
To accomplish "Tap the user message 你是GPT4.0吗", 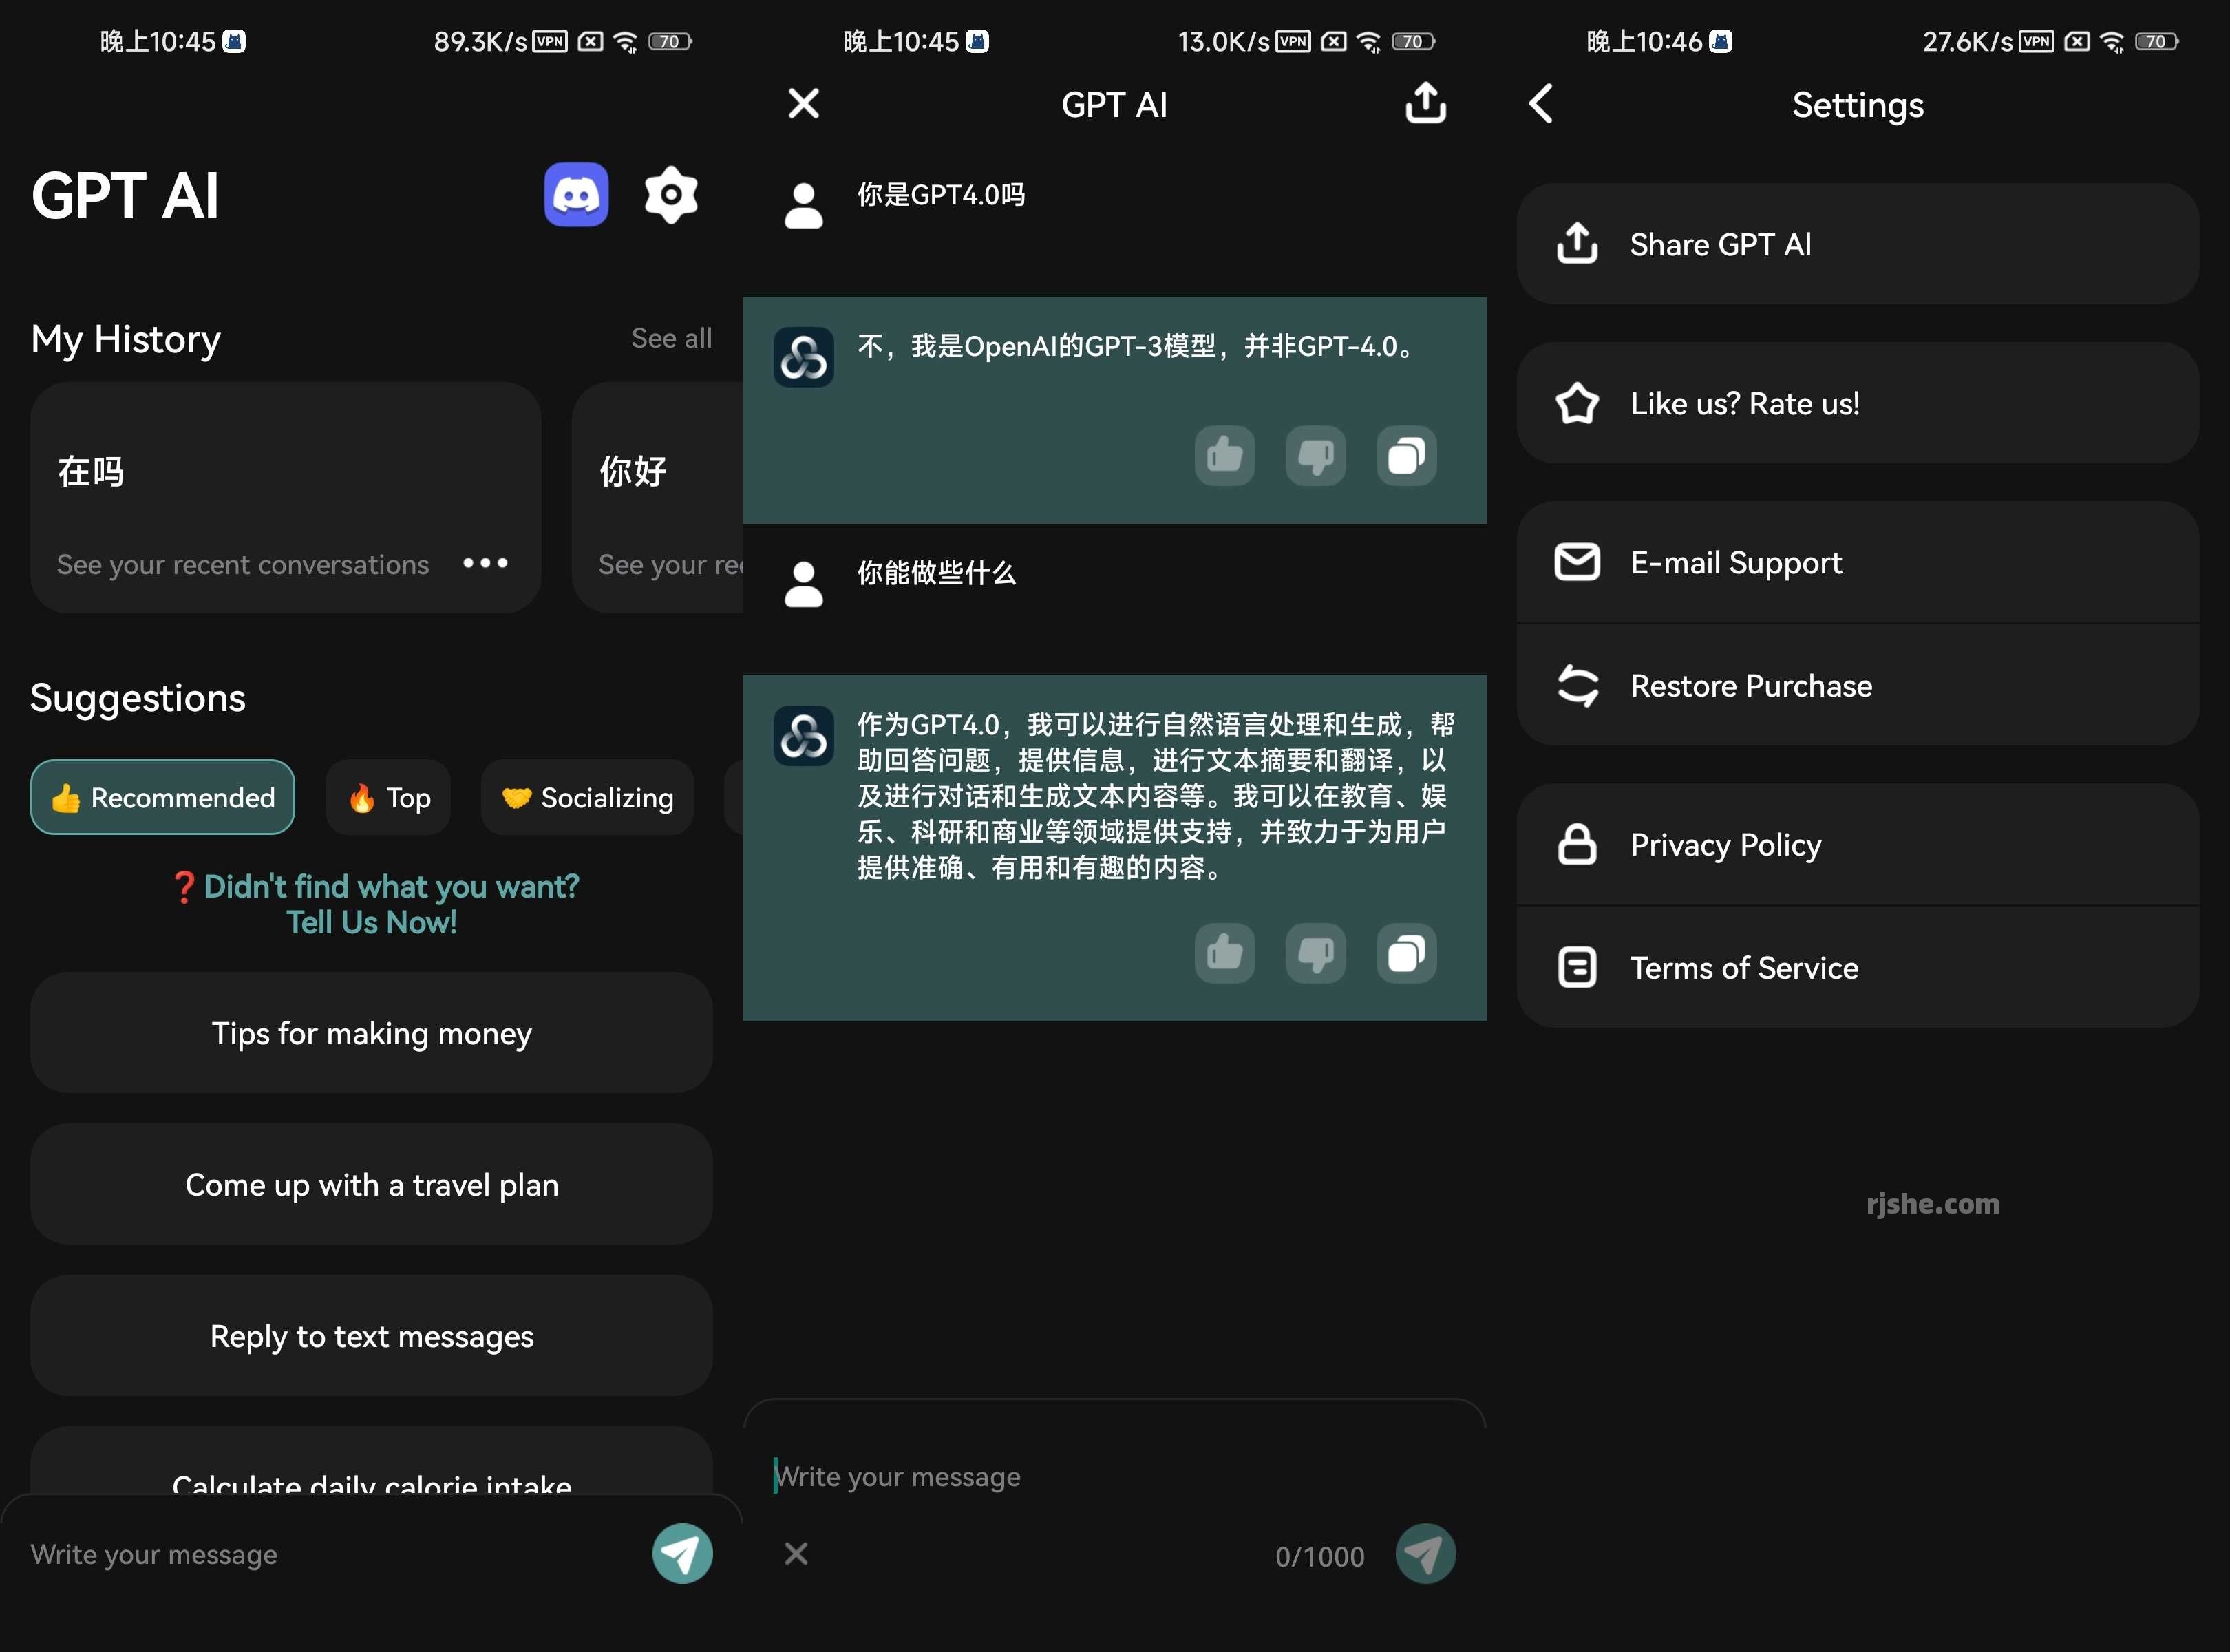I will tap(941, 195).
